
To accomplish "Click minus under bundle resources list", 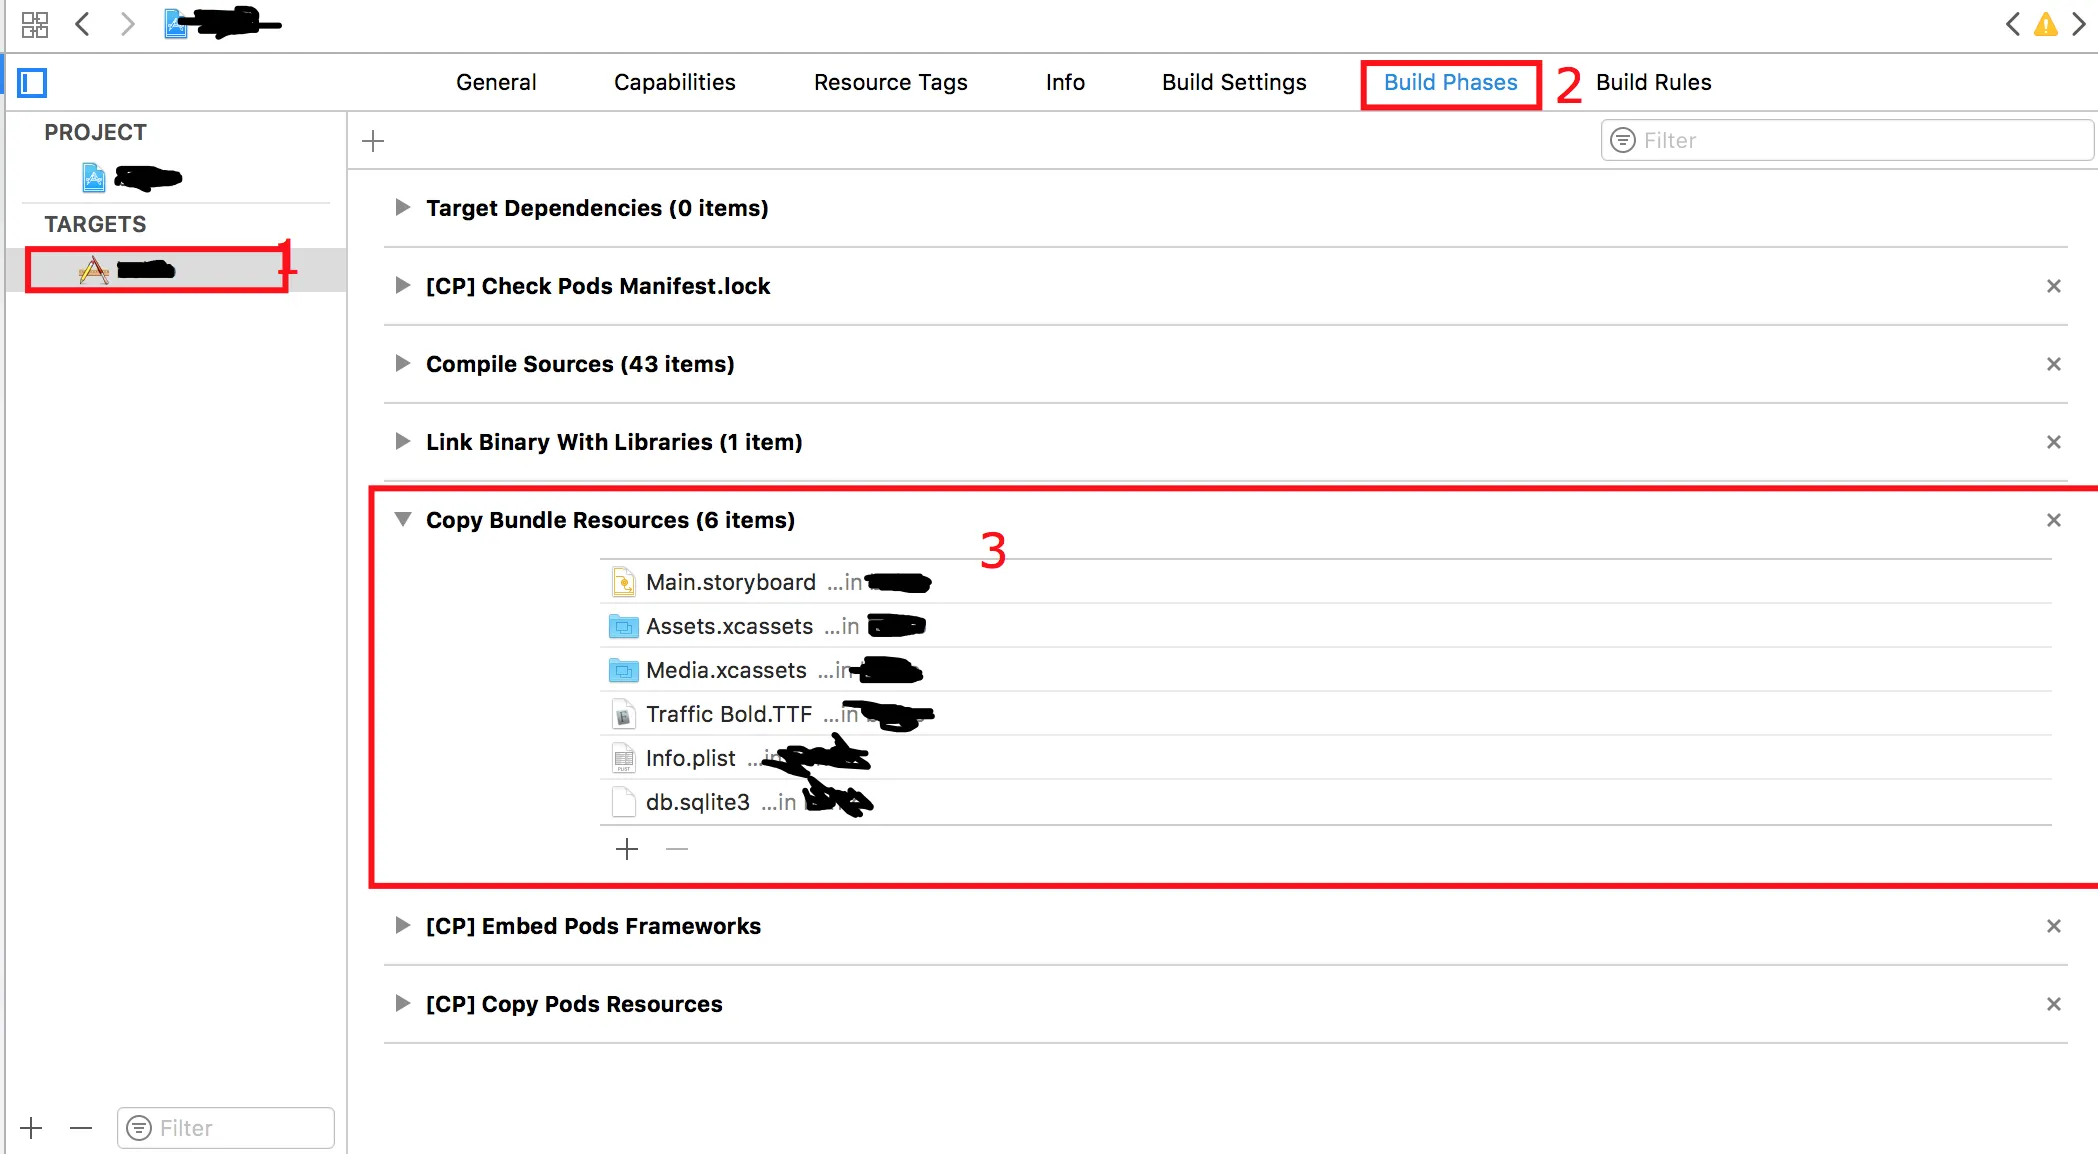I will (677, 849).
